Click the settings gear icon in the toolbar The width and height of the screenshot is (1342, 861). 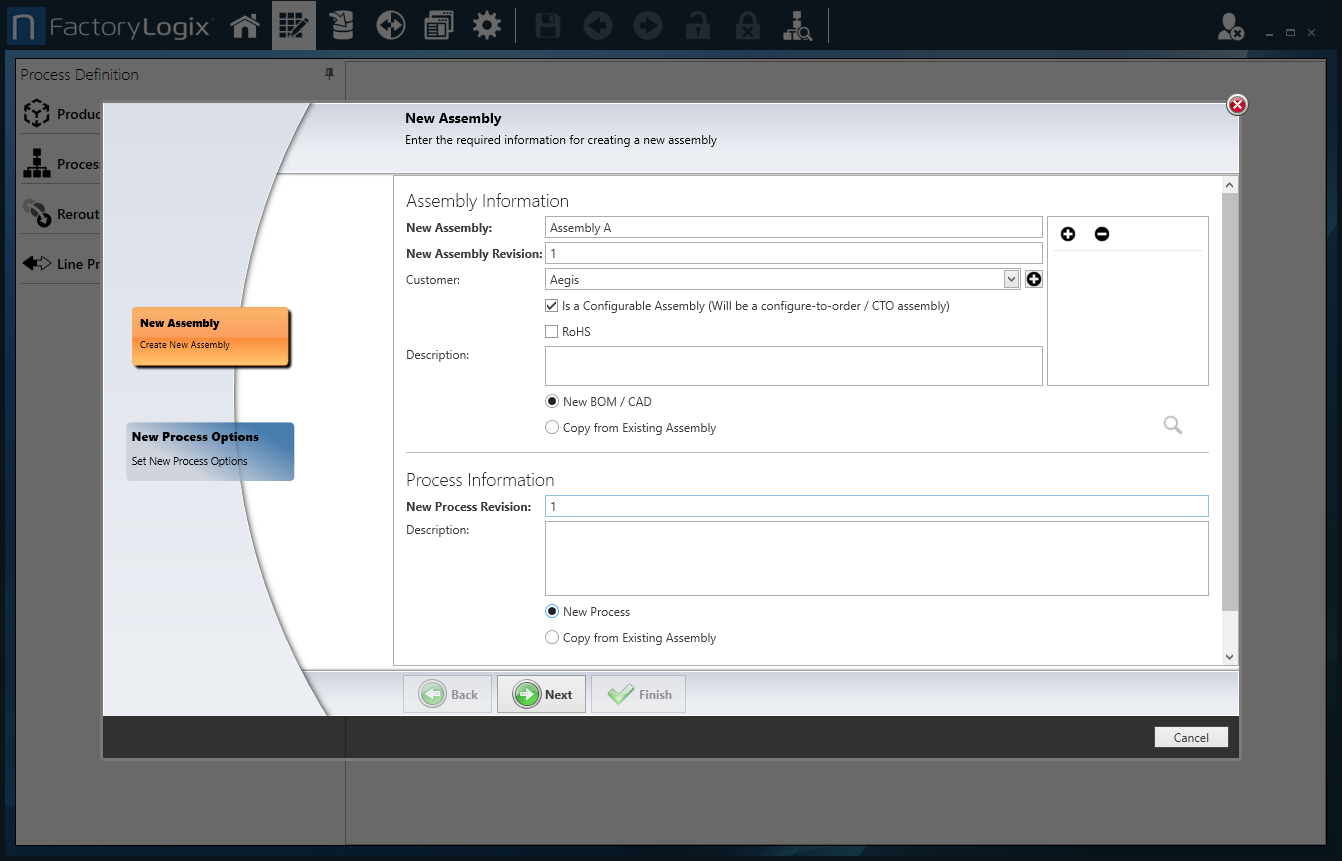click(x=487, y=25)
